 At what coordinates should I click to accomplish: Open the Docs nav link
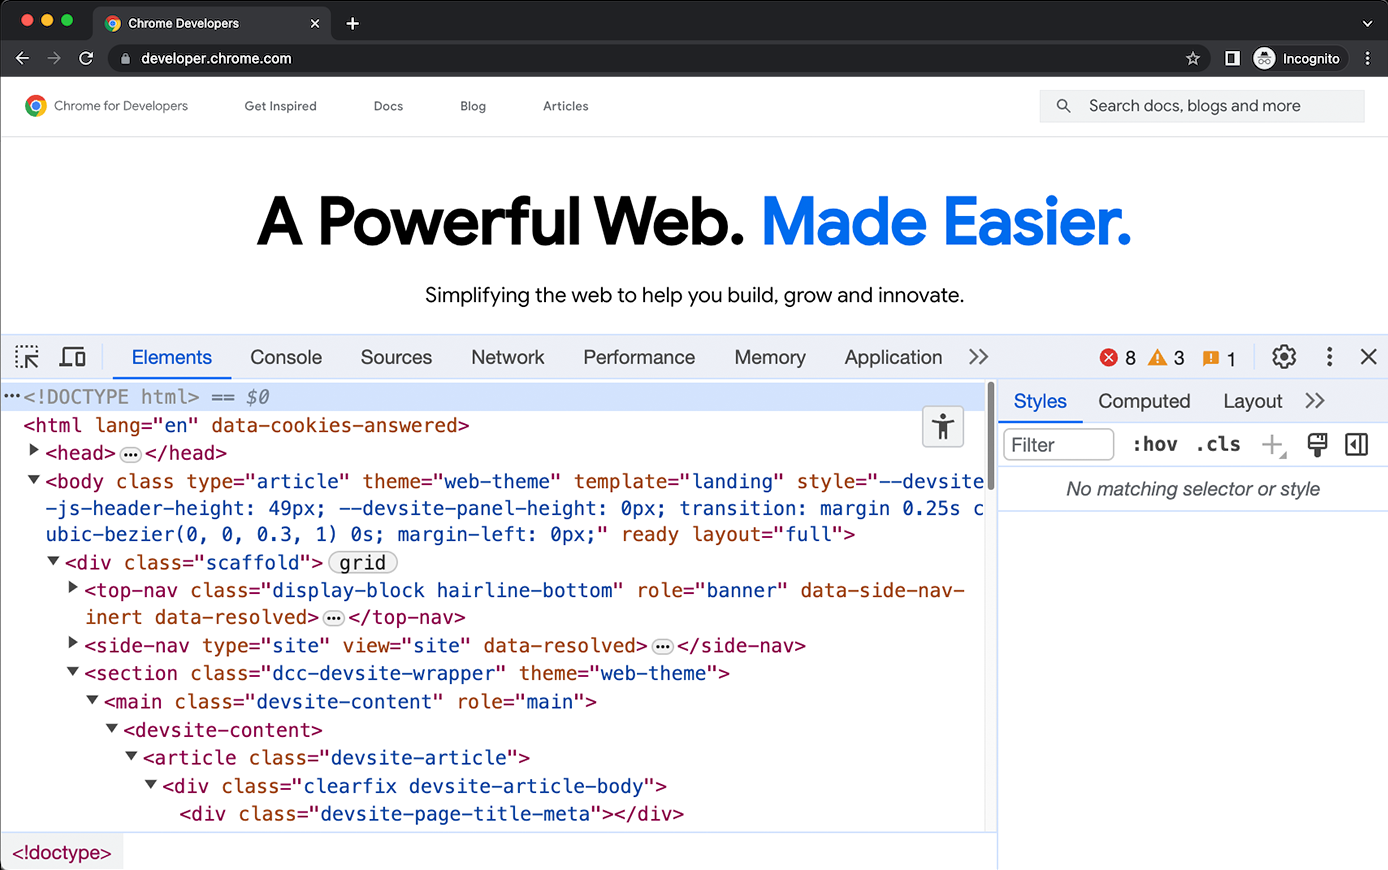tap(388, 106)
